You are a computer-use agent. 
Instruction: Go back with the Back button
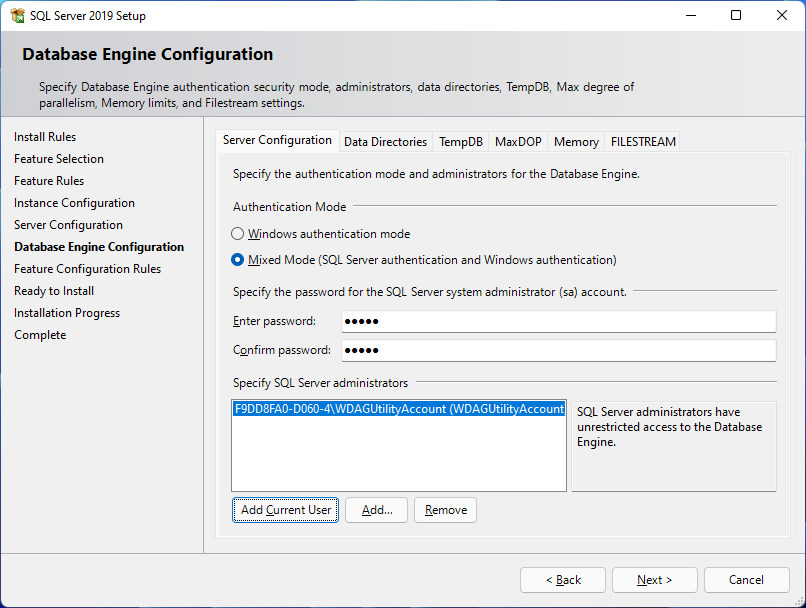pyautogui.click(x=563, y=580)
